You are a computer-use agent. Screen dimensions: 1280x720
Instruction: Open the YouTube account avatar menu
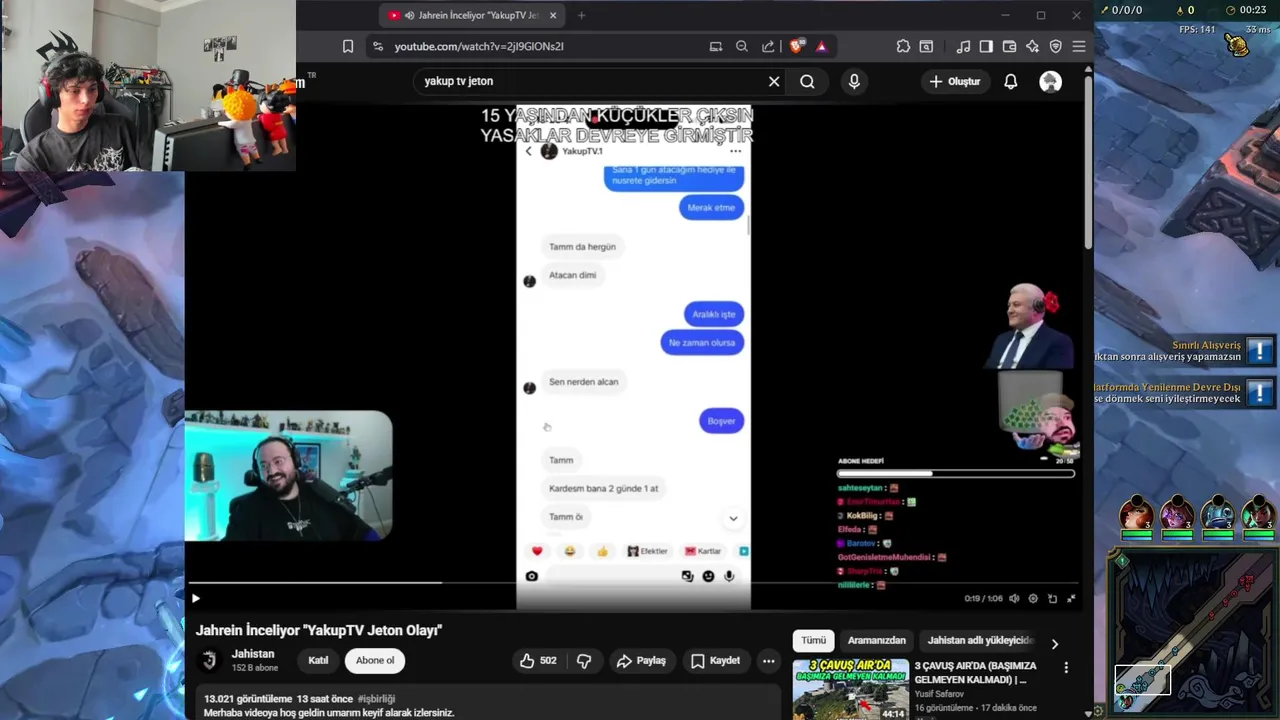pos(1050,81)
